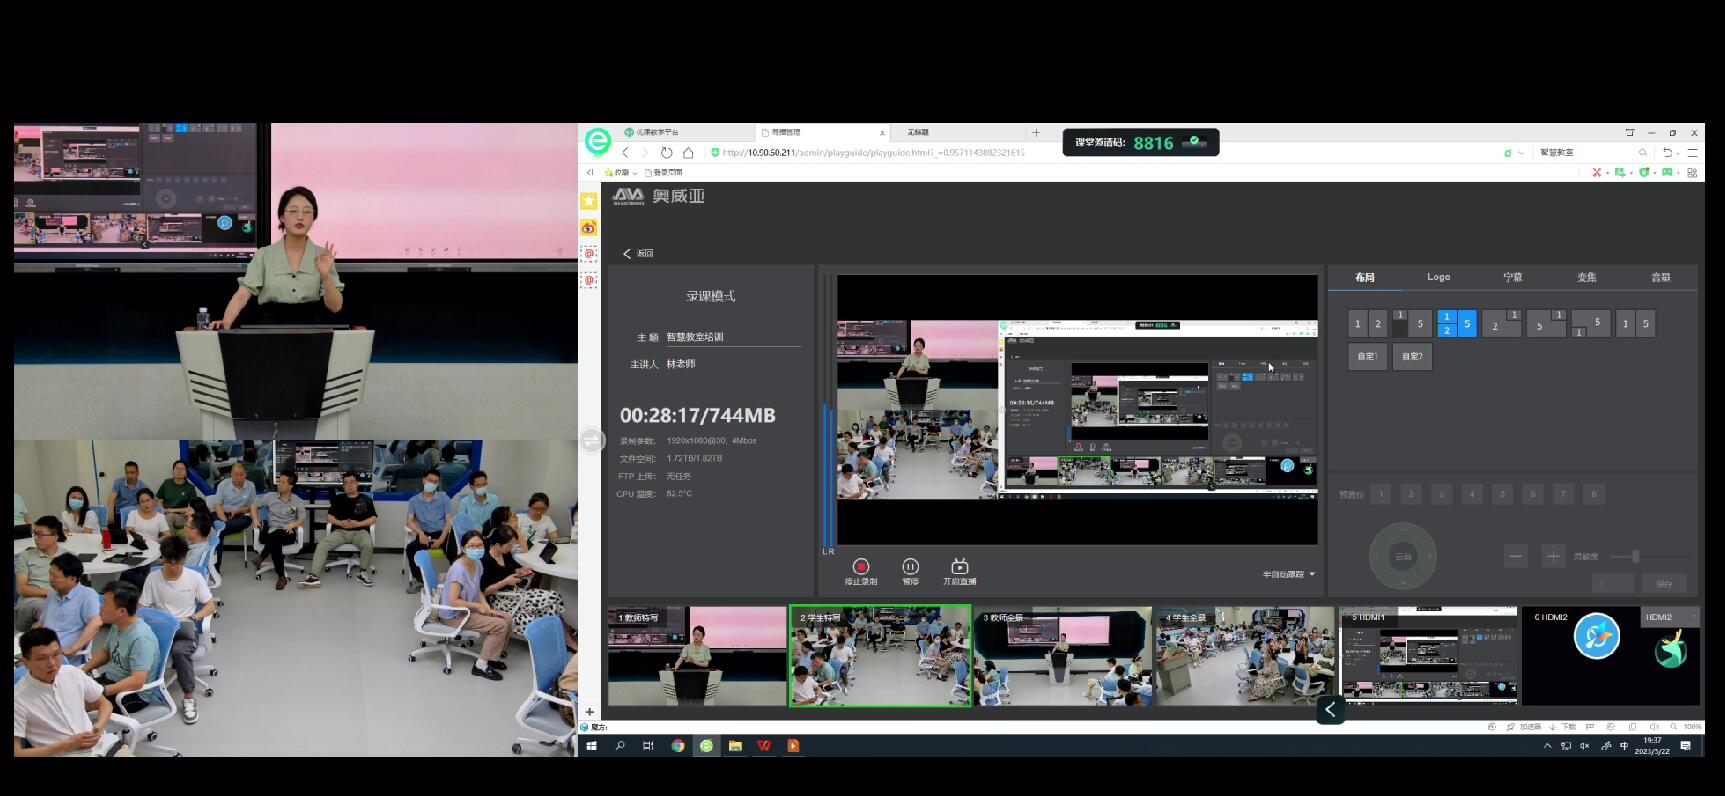Start live broadcast with the TV icon
Screen dimensions: 1725x796
click(x=959, y=567)
